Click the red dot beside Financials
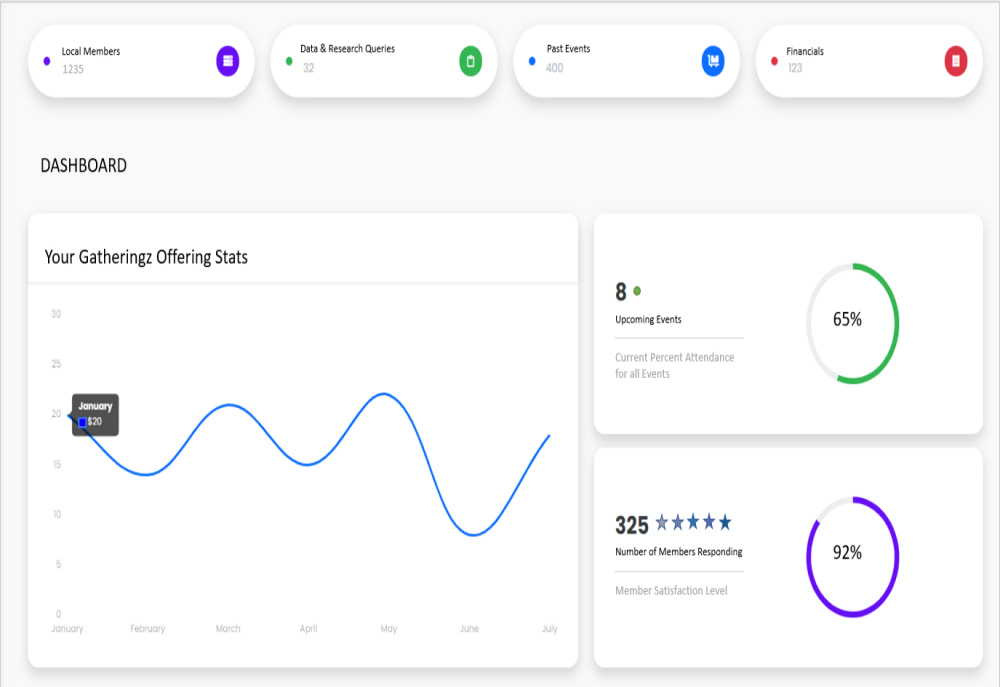Screen dimensions: 1000x687 coord(775,61)
